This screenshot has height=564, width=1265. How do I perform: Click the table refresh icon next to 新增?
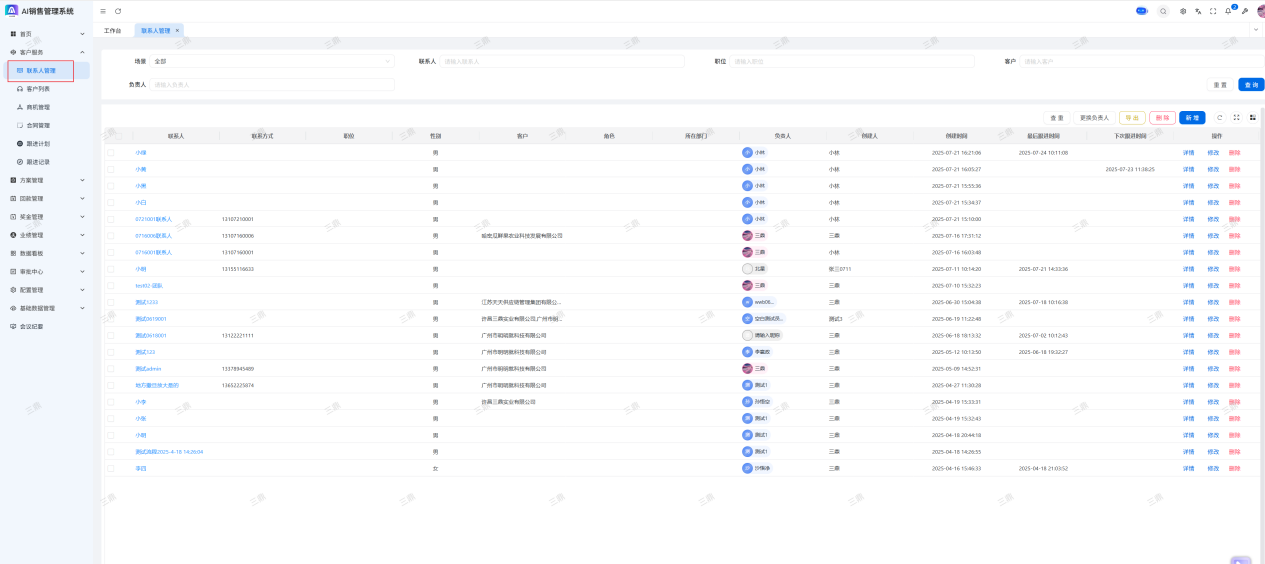(1219, 117)
